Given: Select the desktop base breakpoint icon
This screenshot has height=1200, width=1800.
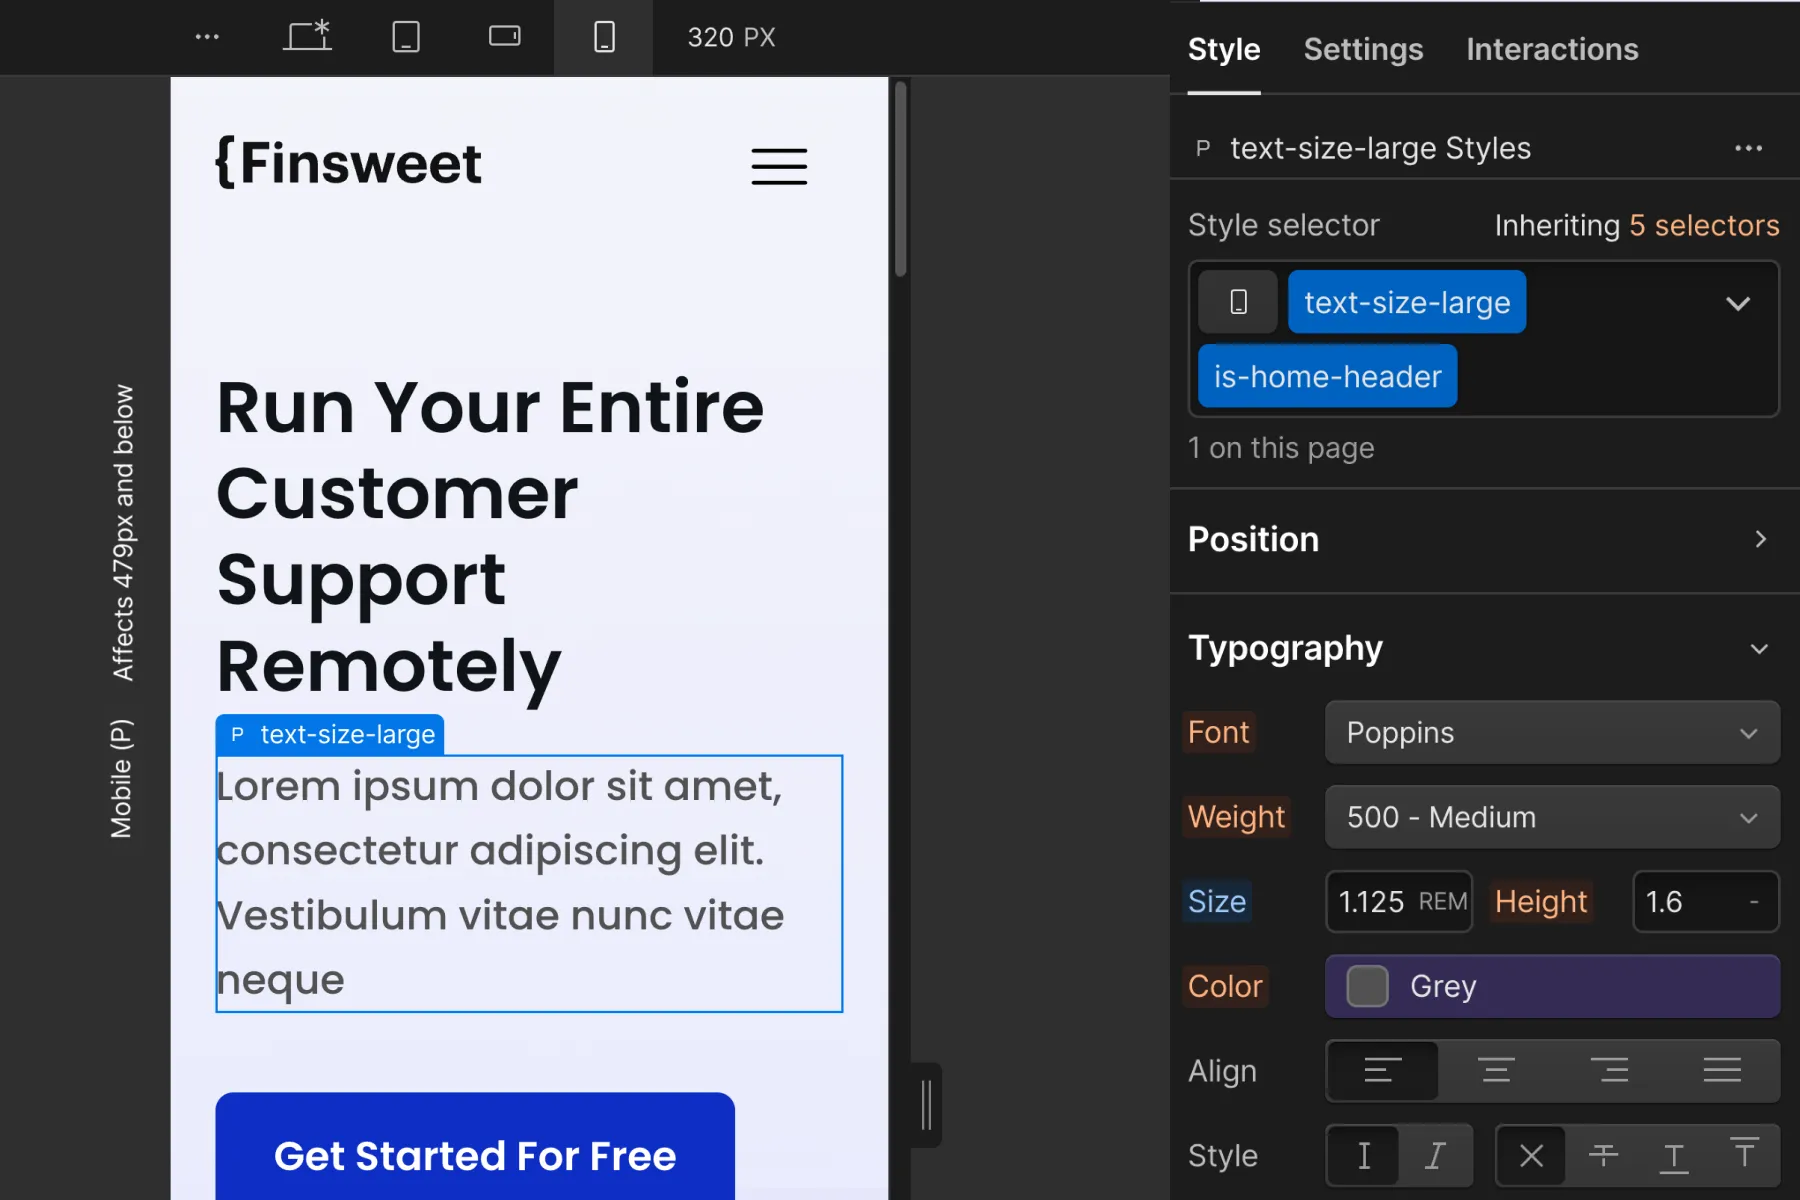Looking at the screenshot, I should (307, 37).
